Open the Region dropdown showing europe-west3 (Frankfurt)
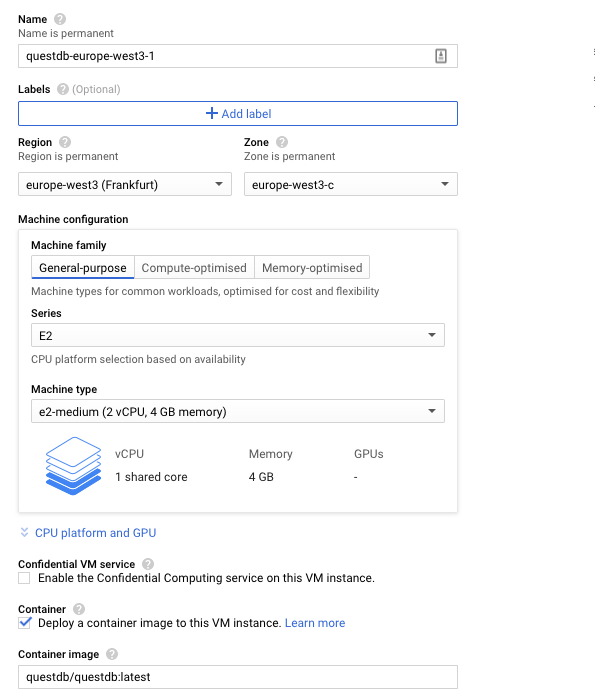 tap(125, 184)
